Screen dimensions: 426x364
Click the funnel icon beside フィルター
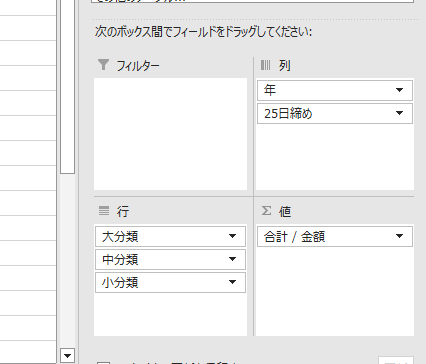pos(103,65)
